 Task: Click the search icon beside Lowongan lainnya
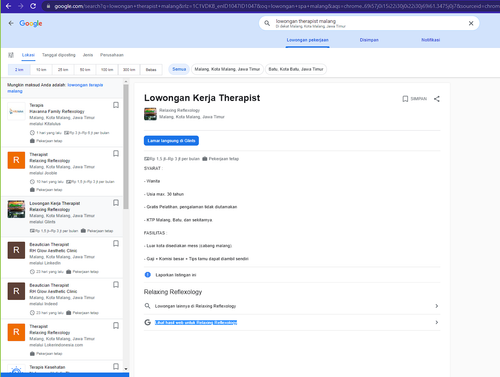pos(147,306)
